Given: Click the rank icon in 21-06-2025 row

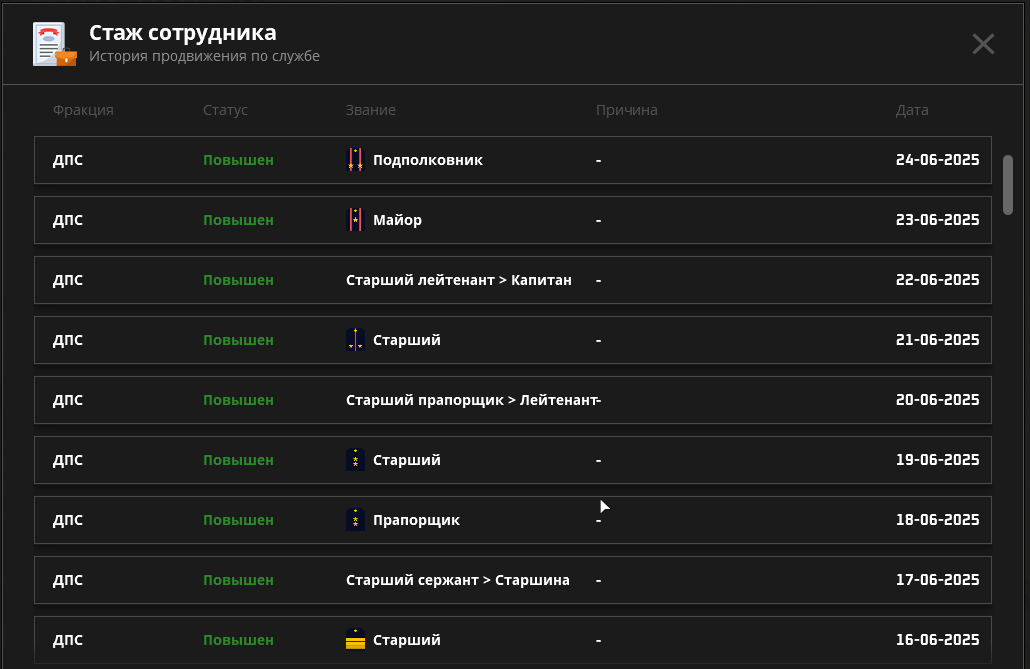Looking at the screenshot, I should pyautogui.click(x=355, y=340).
